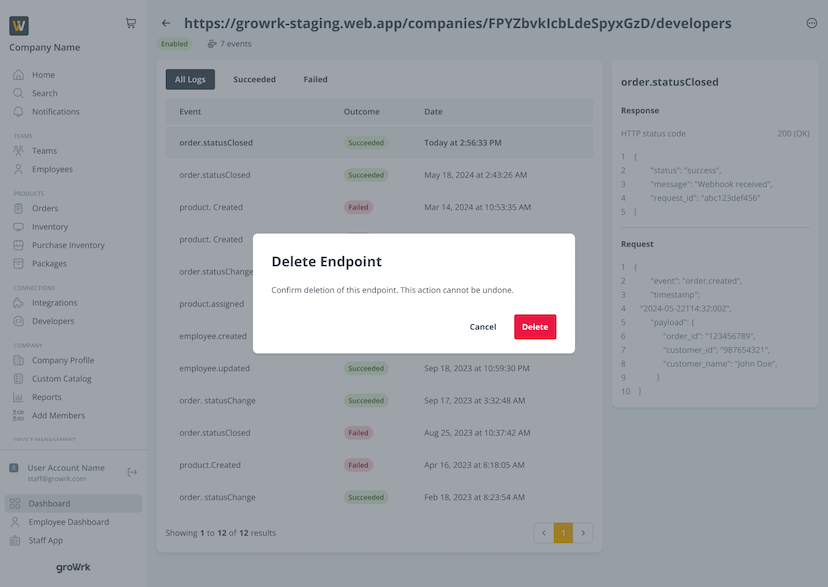
Task: Select the Inventory icon in the sidebar
Action: 20,226
